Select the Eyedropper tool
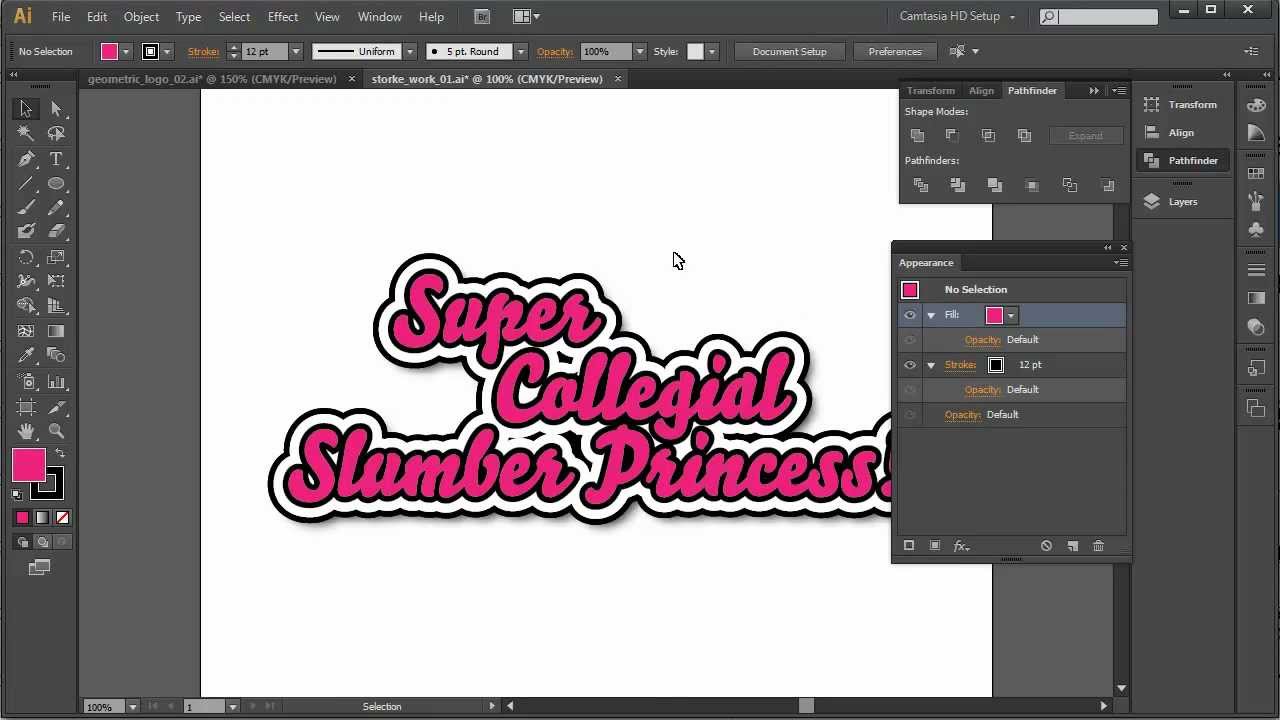The width and height of the screenshot is (1280, 720). tap(26, 356)
